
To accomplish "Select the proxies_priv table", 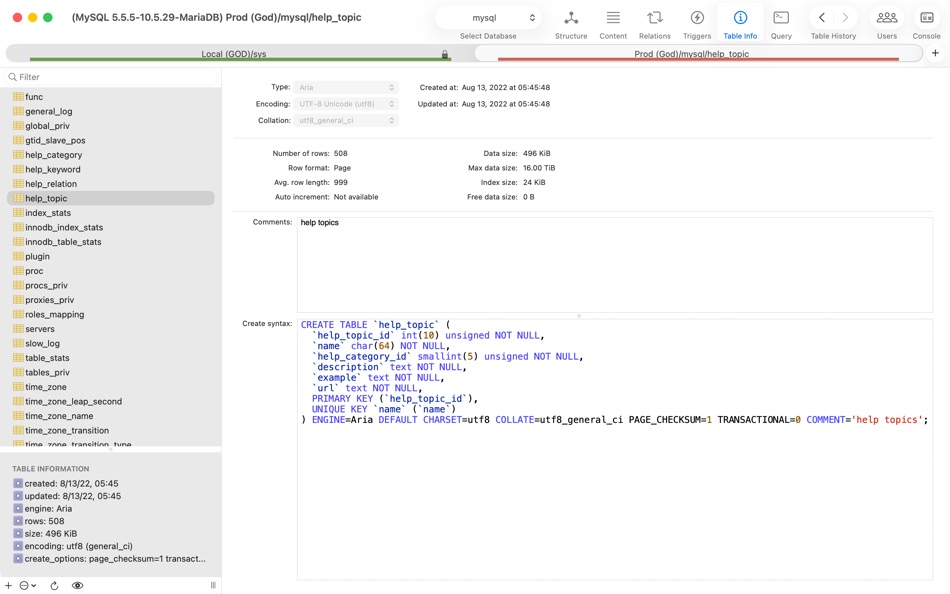I will click(x=110, y=300).
